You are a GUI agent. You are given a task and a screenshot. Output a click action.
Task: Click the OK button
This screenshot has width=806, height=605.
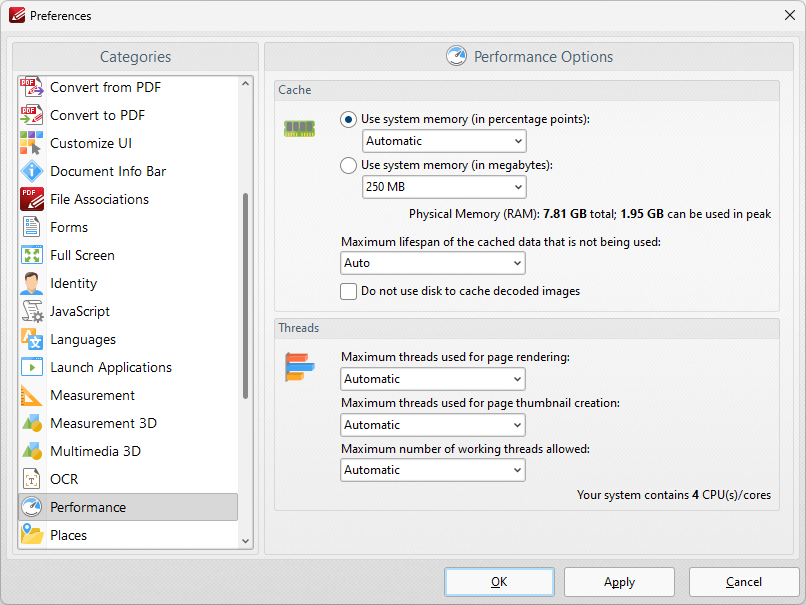(499, 582)
